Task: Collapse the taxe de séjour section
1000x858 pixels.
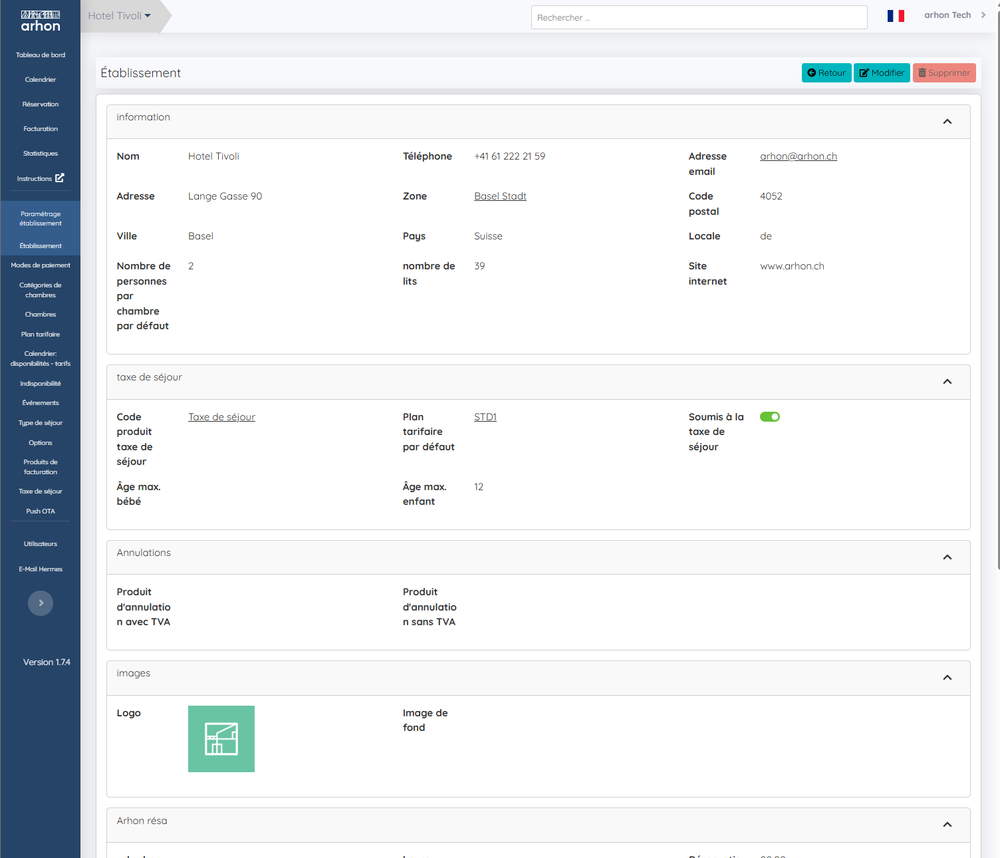Action: pos(947,381)
